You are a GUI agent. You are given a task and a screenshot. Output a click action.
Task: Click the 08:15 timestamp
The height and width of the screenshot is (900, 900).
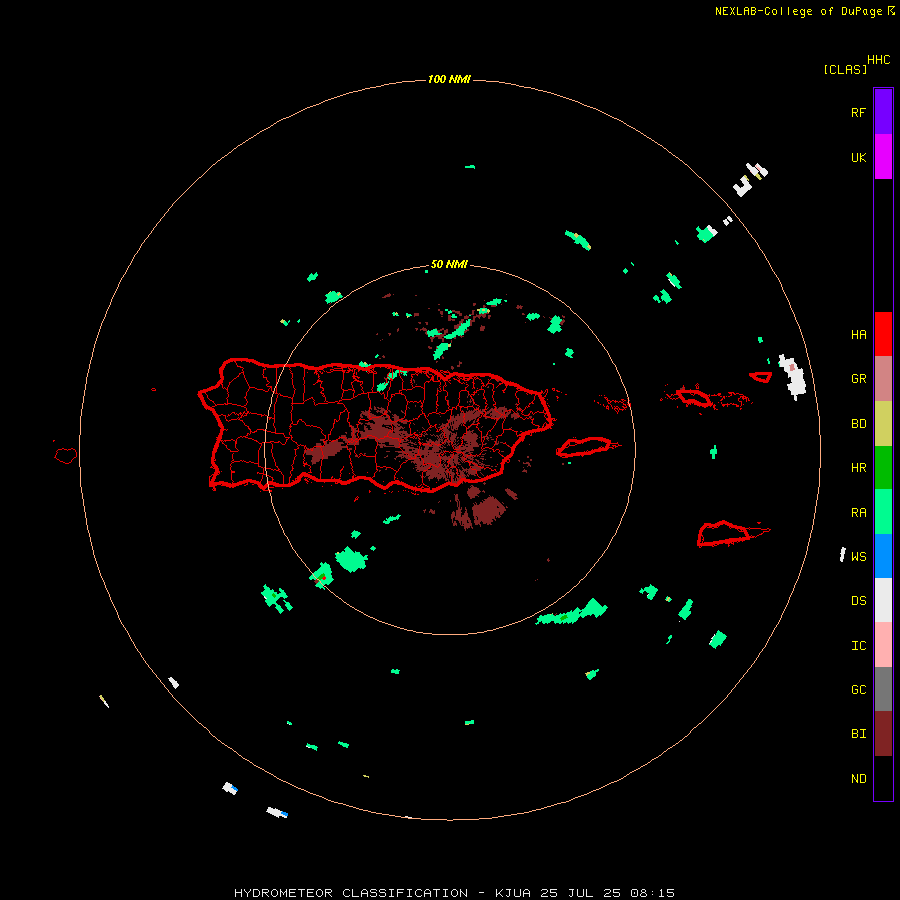[652, 893]
